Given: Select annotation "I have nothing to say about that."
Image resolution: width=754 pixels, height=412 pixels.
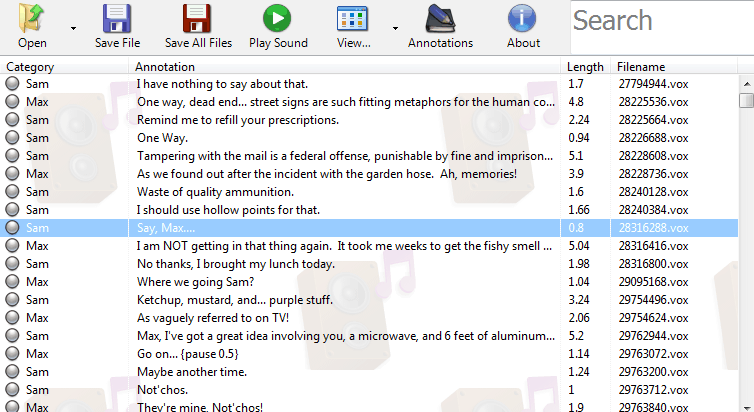Looking at the screenshot, I should [222, 84].
